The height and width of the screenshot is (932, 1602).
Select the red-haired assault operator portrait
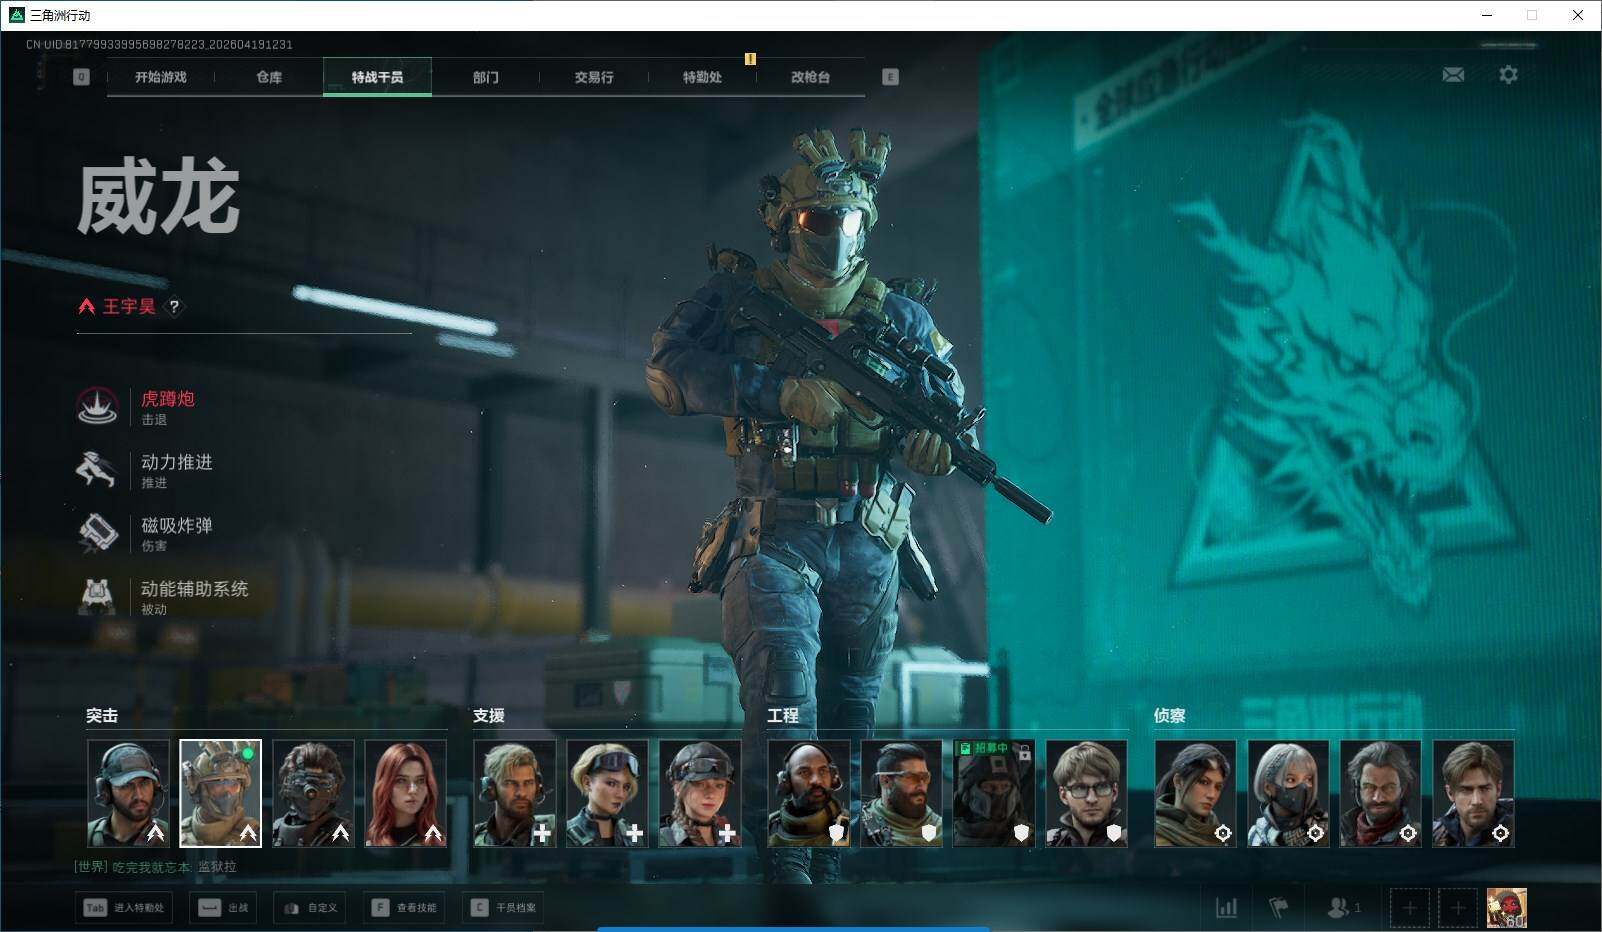(x=405, y=793)
